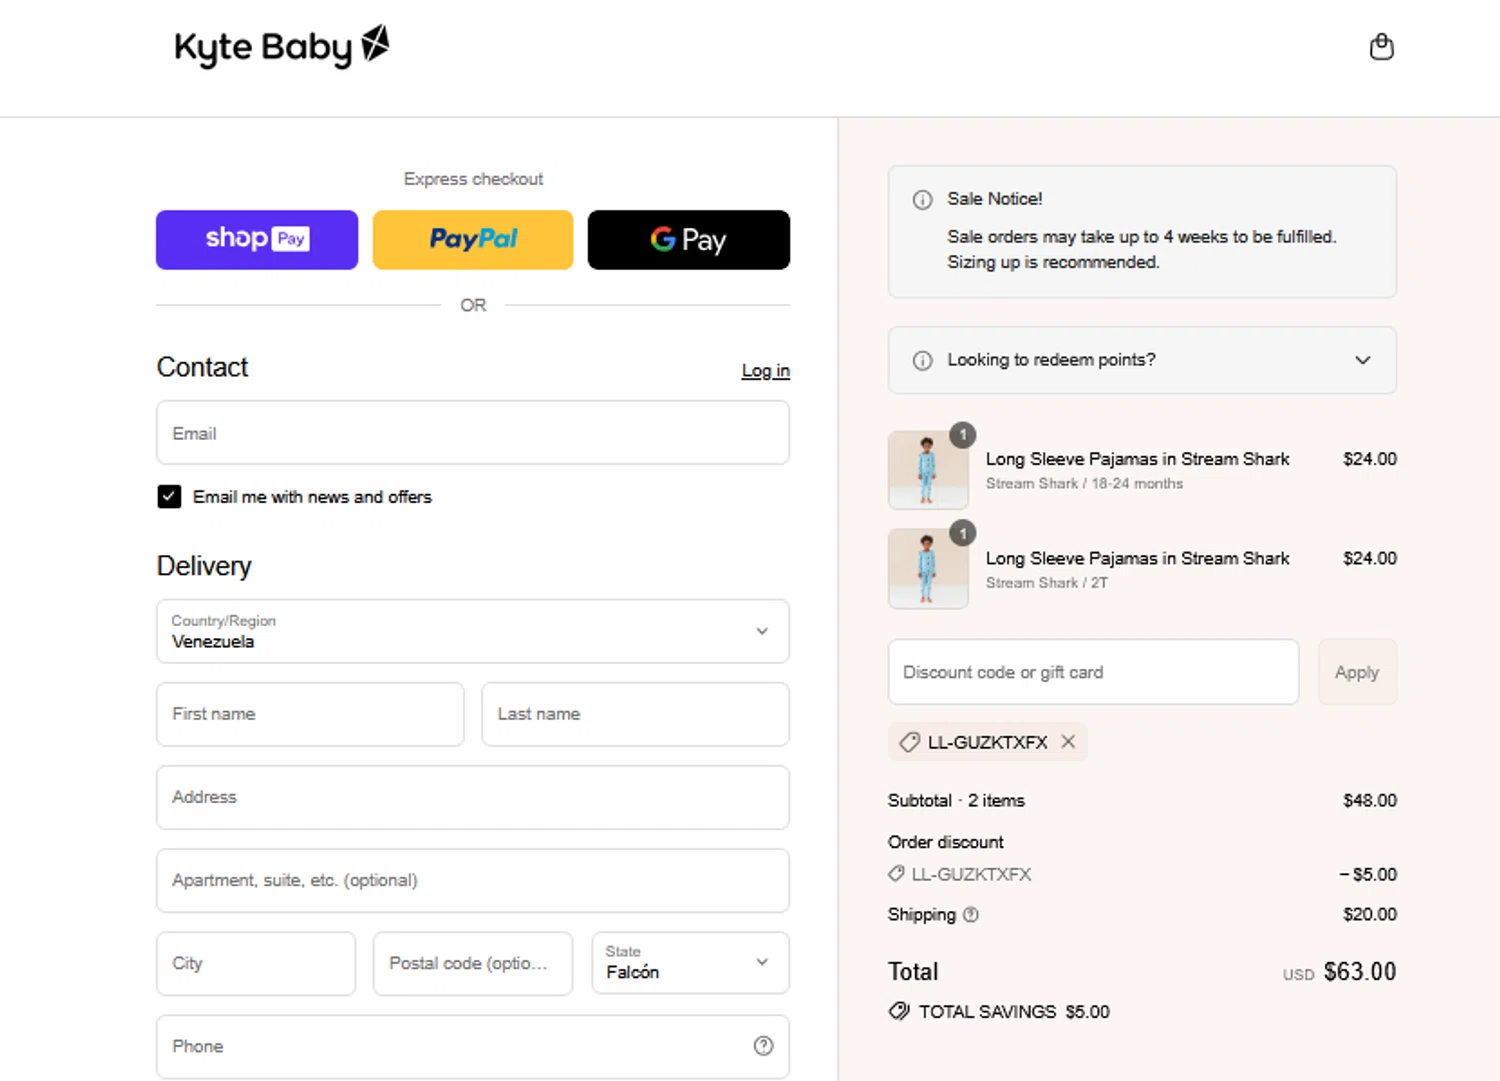
Task: Open the State dropdown showing Falcón
Action: tap(690, 963)
